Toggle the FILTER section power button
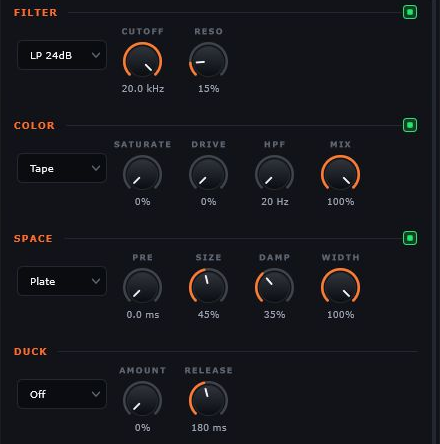 410,12
